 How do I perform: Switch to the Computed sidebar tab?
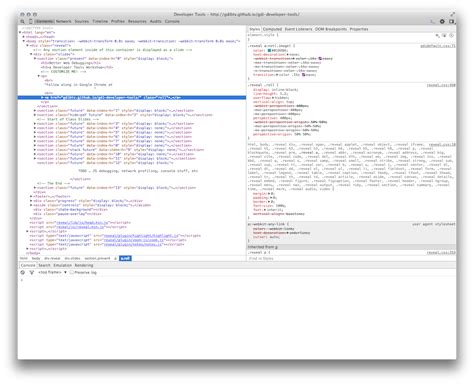click(x=272, y=29)
